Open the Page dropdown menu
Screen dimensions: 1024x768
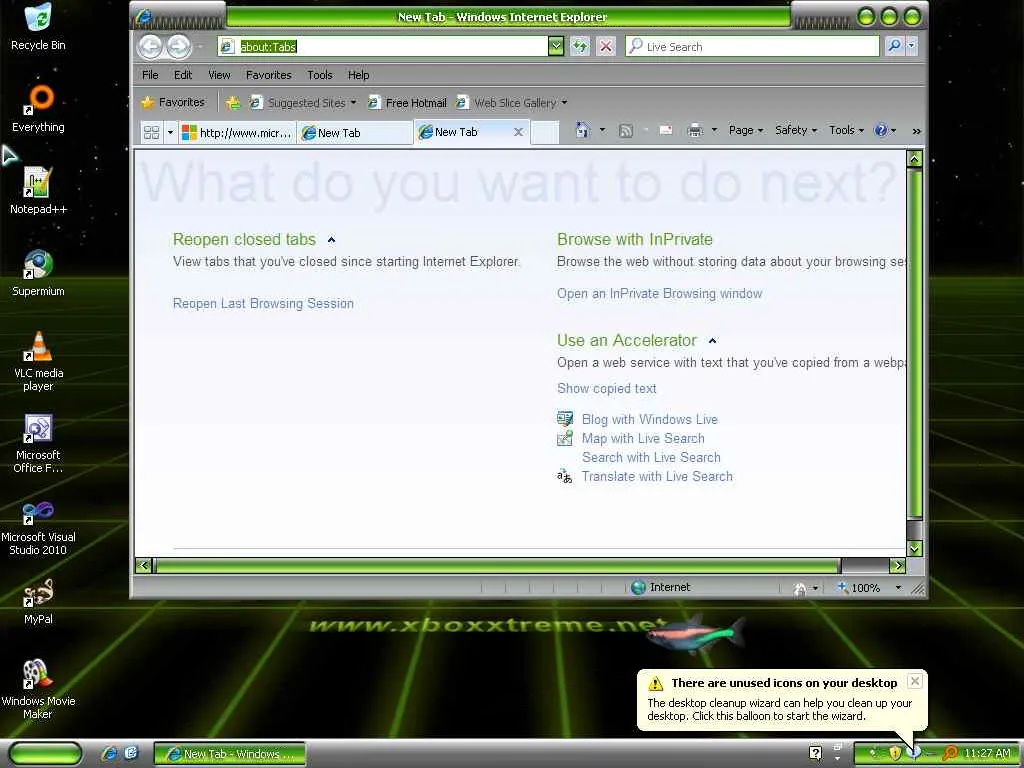[746, 130]
